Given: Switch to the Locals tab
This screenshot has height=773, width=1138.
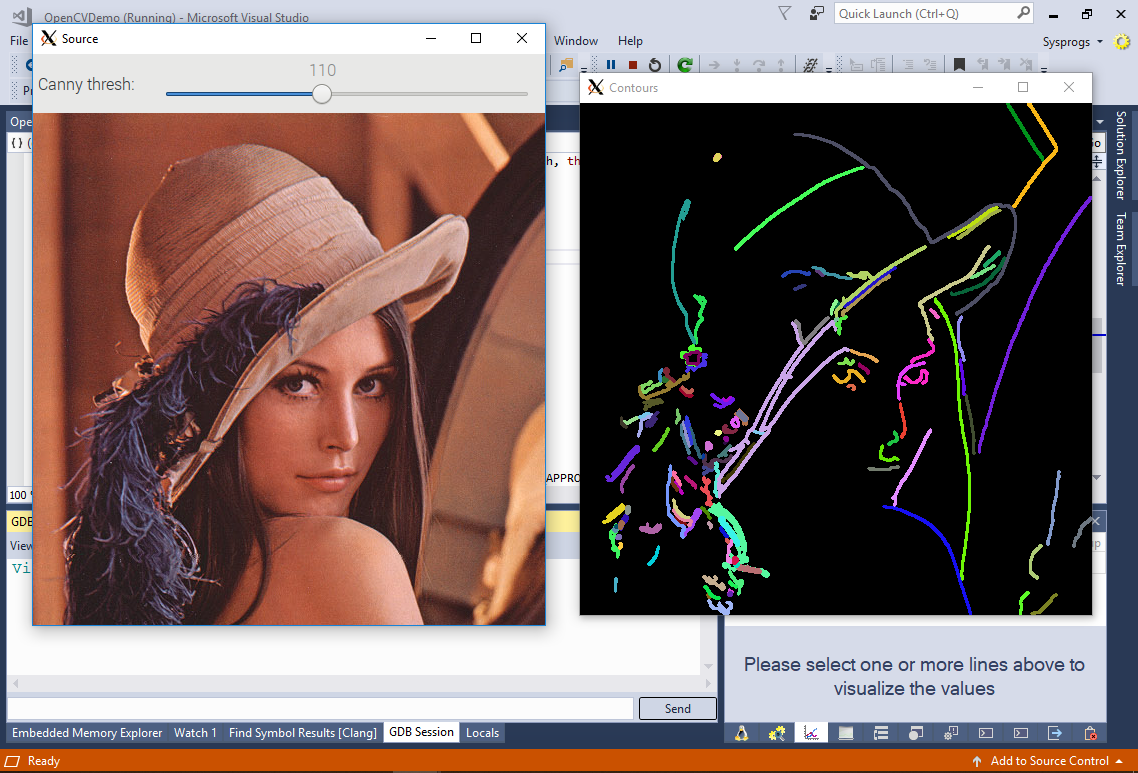Looking at the screenshot, I should (x=483, y=732).
